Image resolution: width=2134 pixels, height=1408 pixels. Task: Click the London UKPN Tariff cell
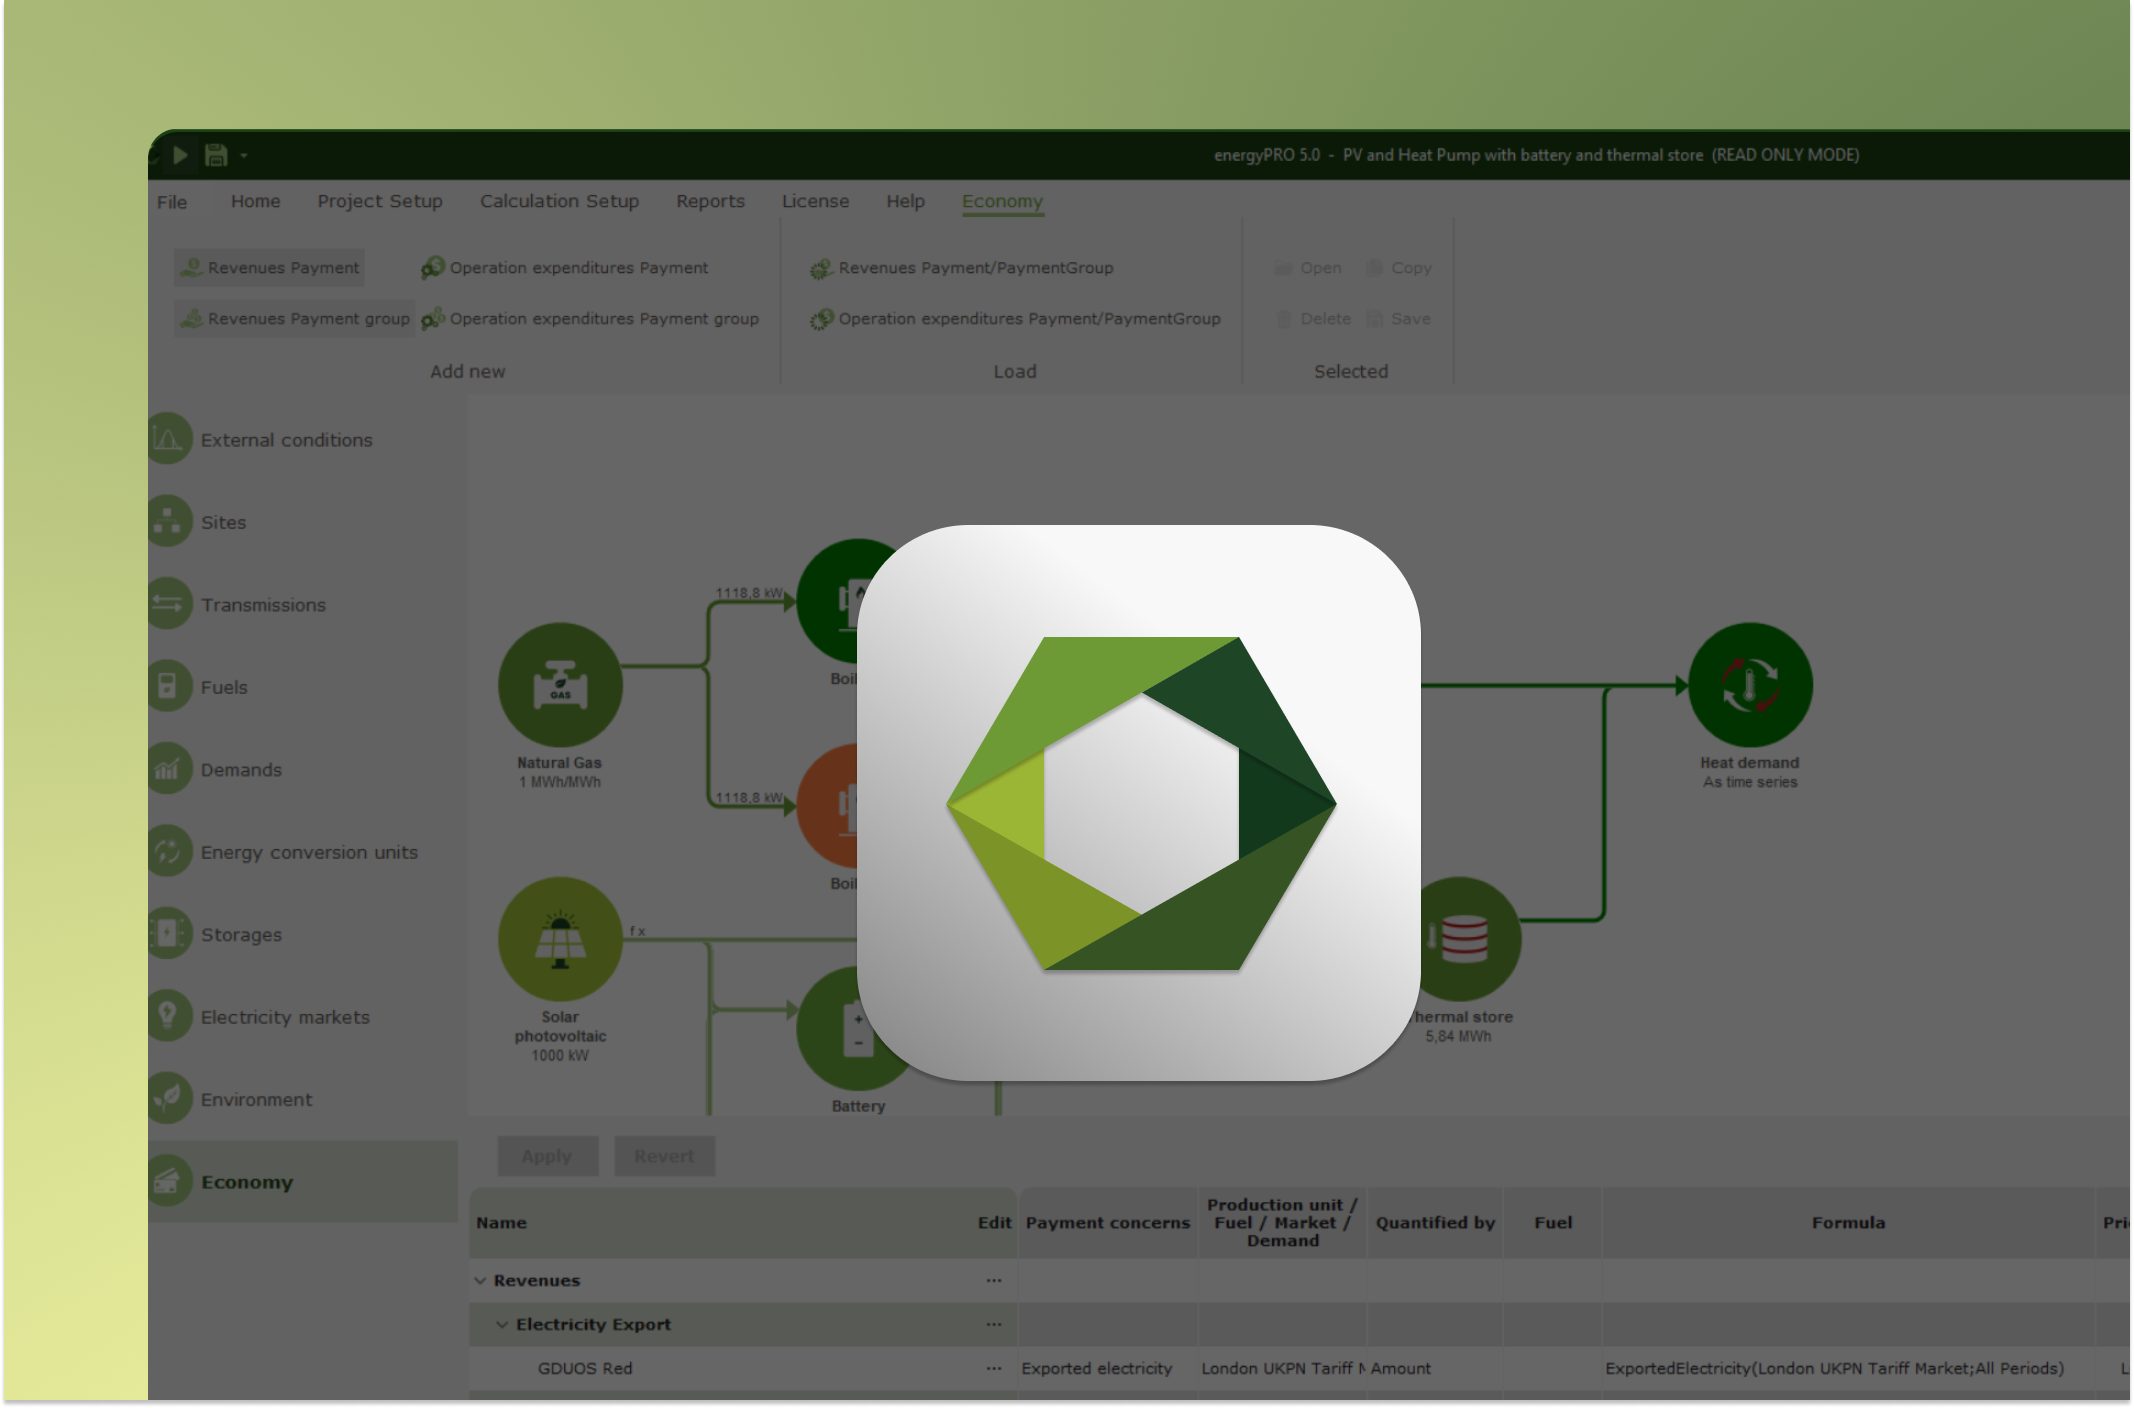(x=1283, y=1369)
